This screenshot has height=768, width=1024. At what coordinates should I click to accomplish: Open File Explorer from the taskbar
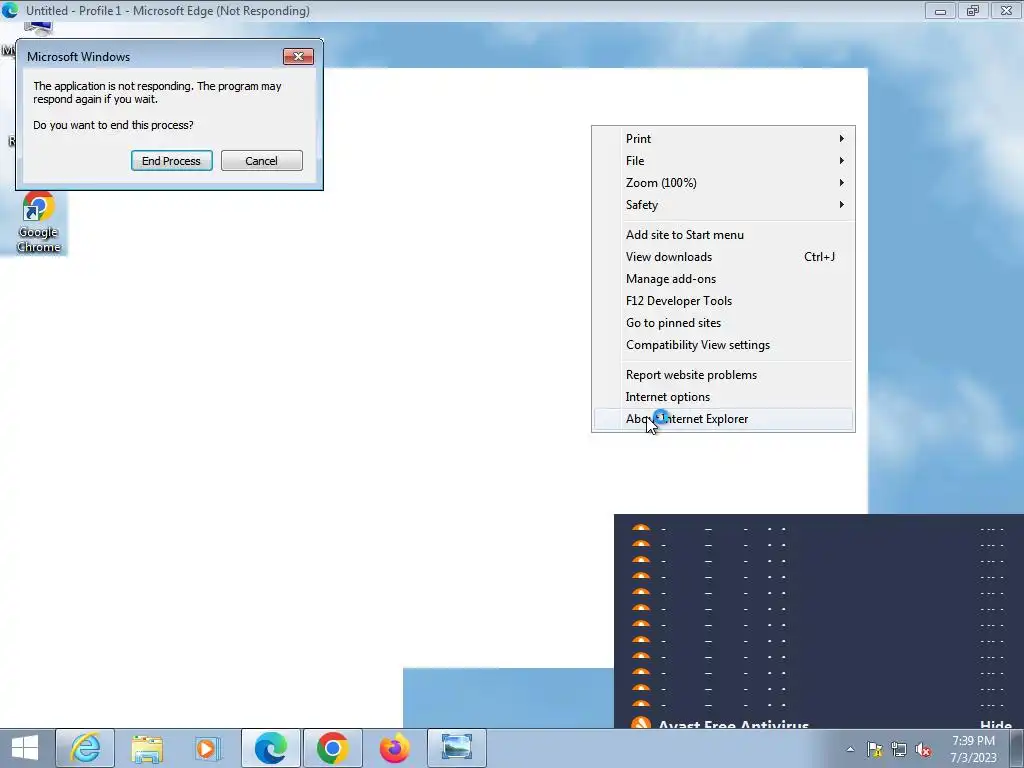pos(147,748)
